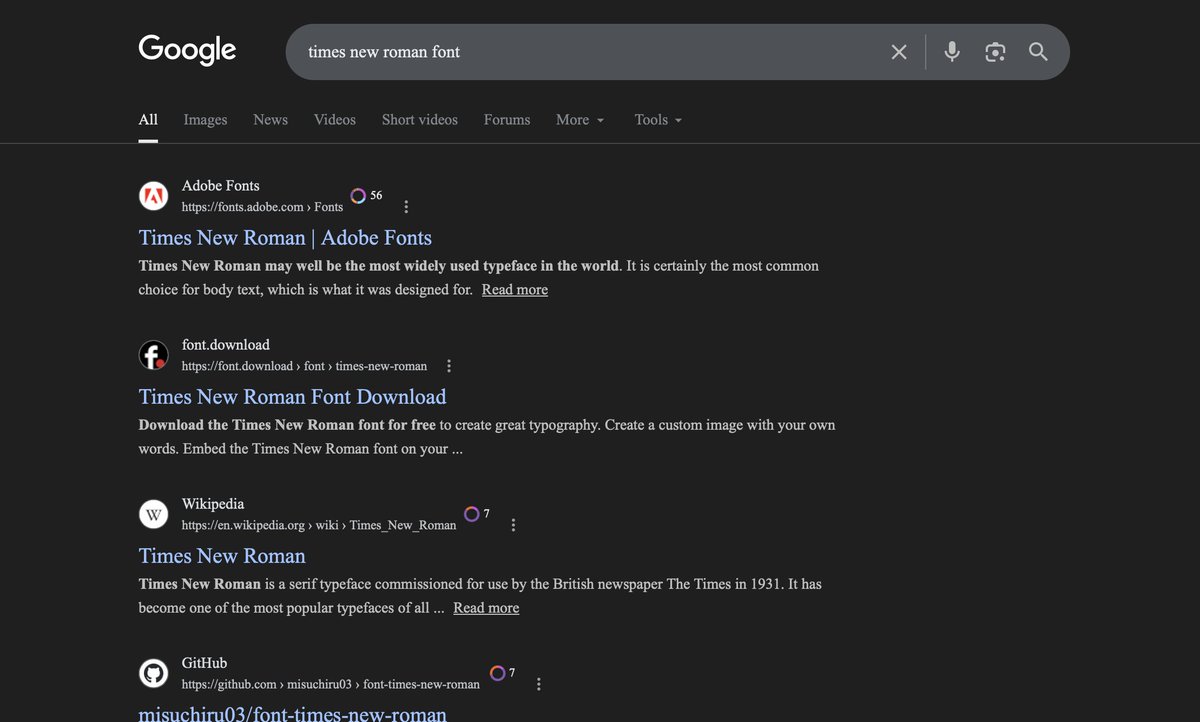Click the font.download URL breadcrumb
1200x722 pixels.
[304, 366]
